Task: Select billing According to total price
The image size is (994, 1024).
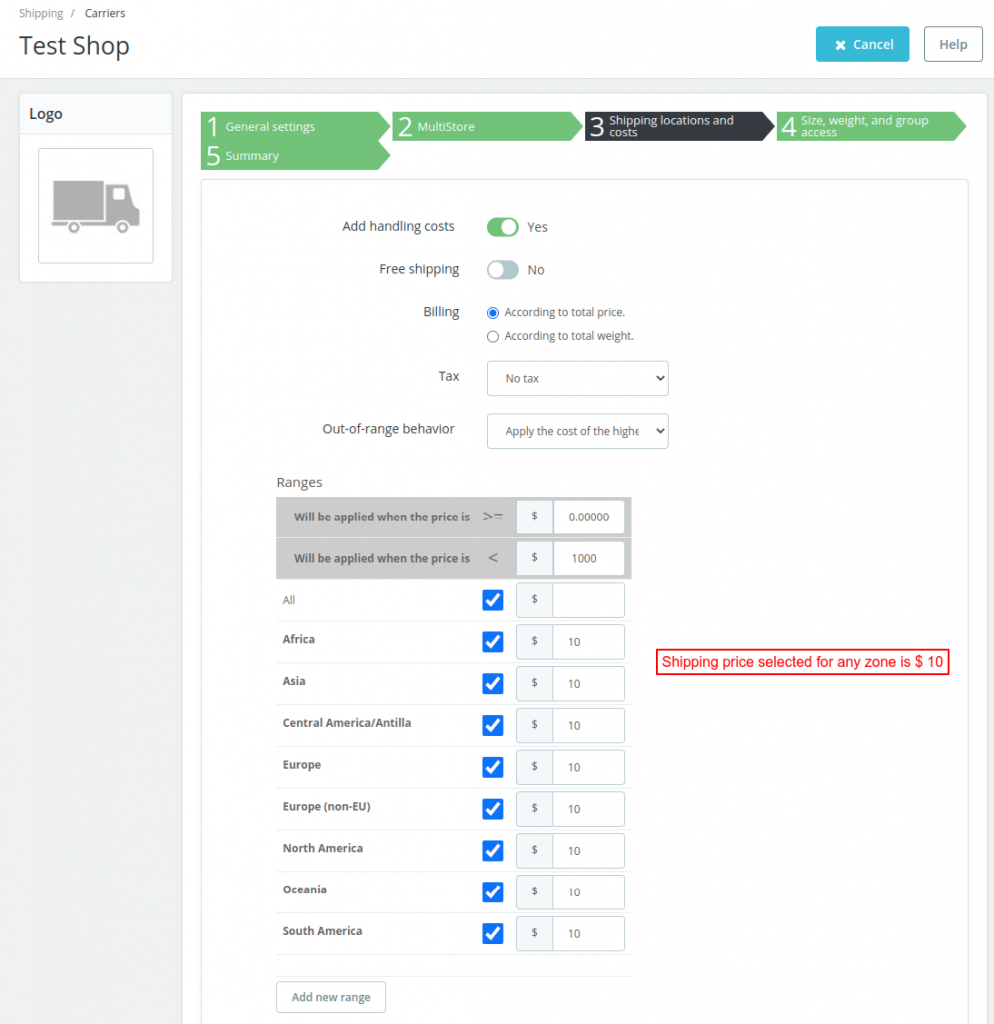Action: pos(493,313)
